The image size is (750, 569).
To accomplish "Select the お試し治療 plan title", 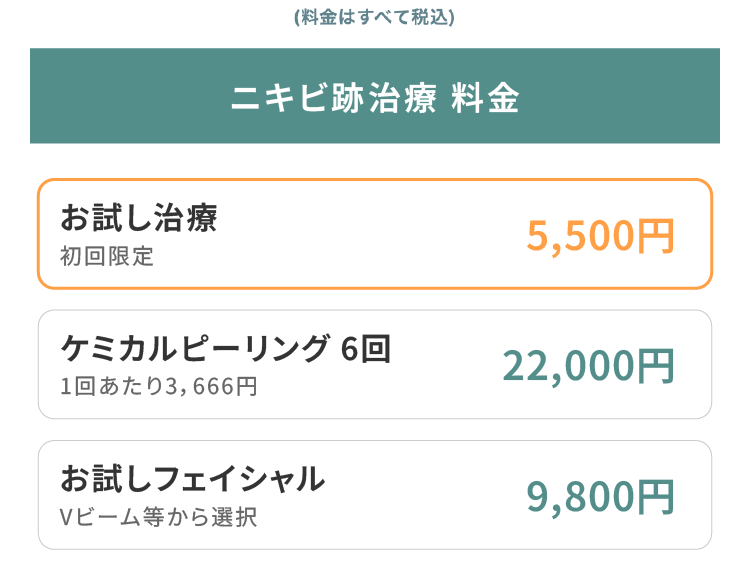I will coord(138,217).
